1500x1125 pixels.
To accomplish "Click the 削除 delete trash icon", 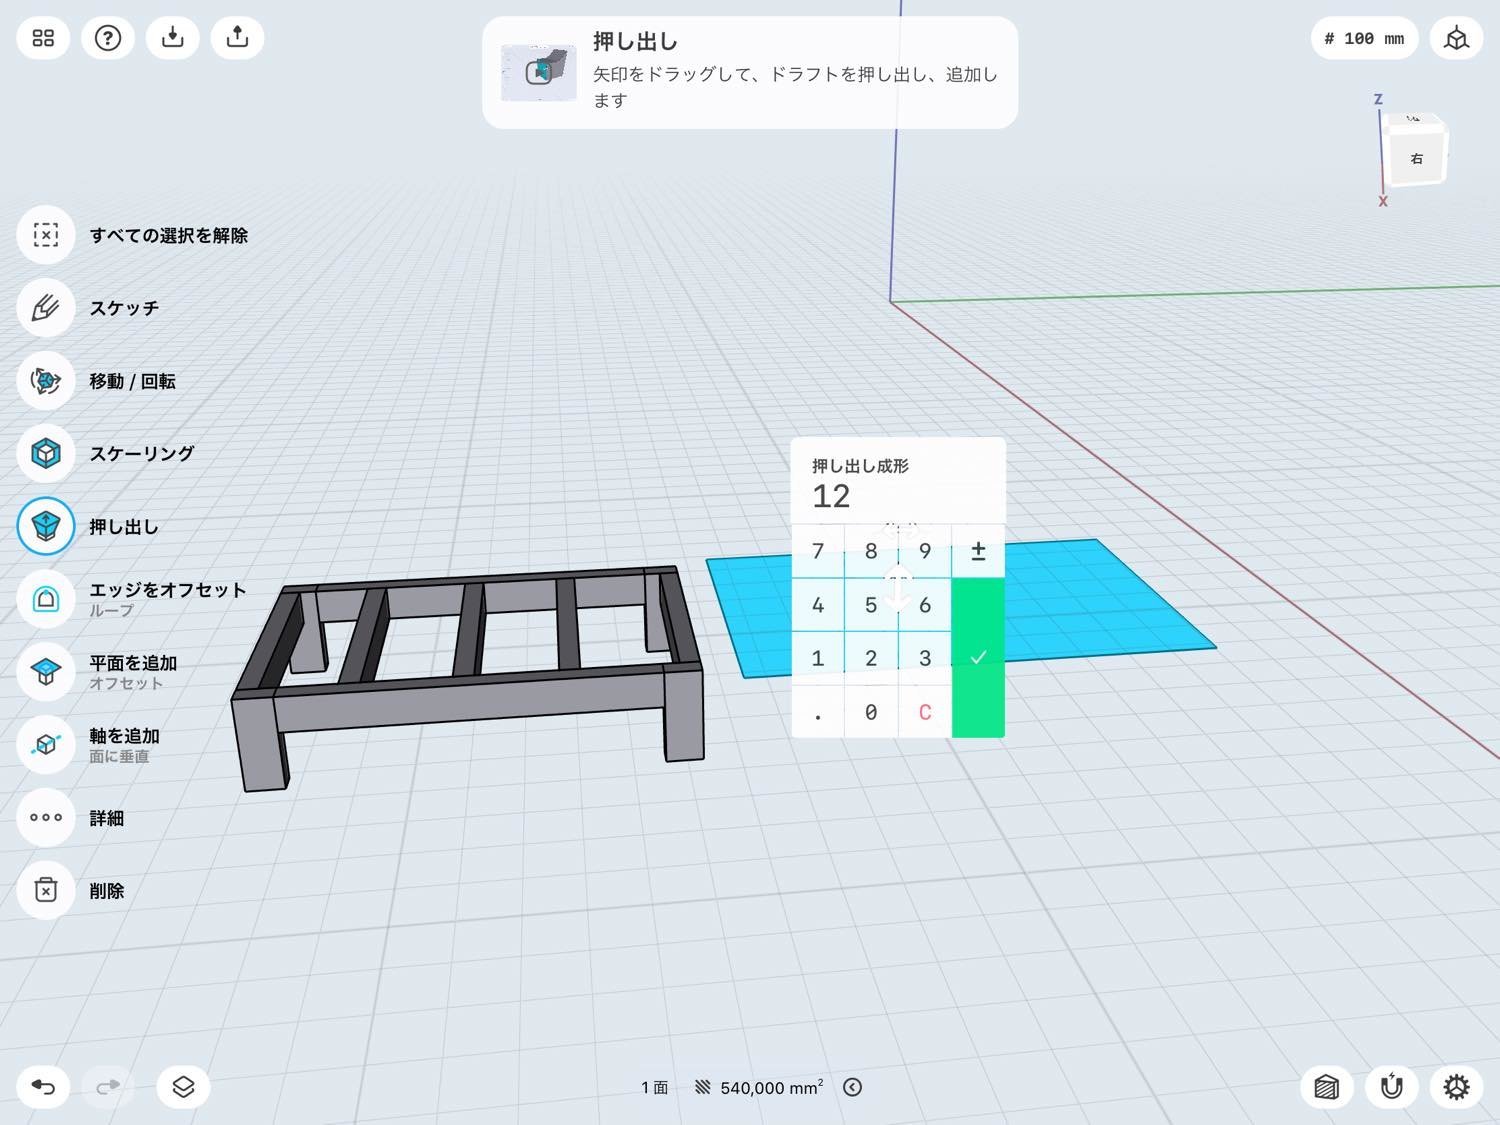I will (46, 890).
